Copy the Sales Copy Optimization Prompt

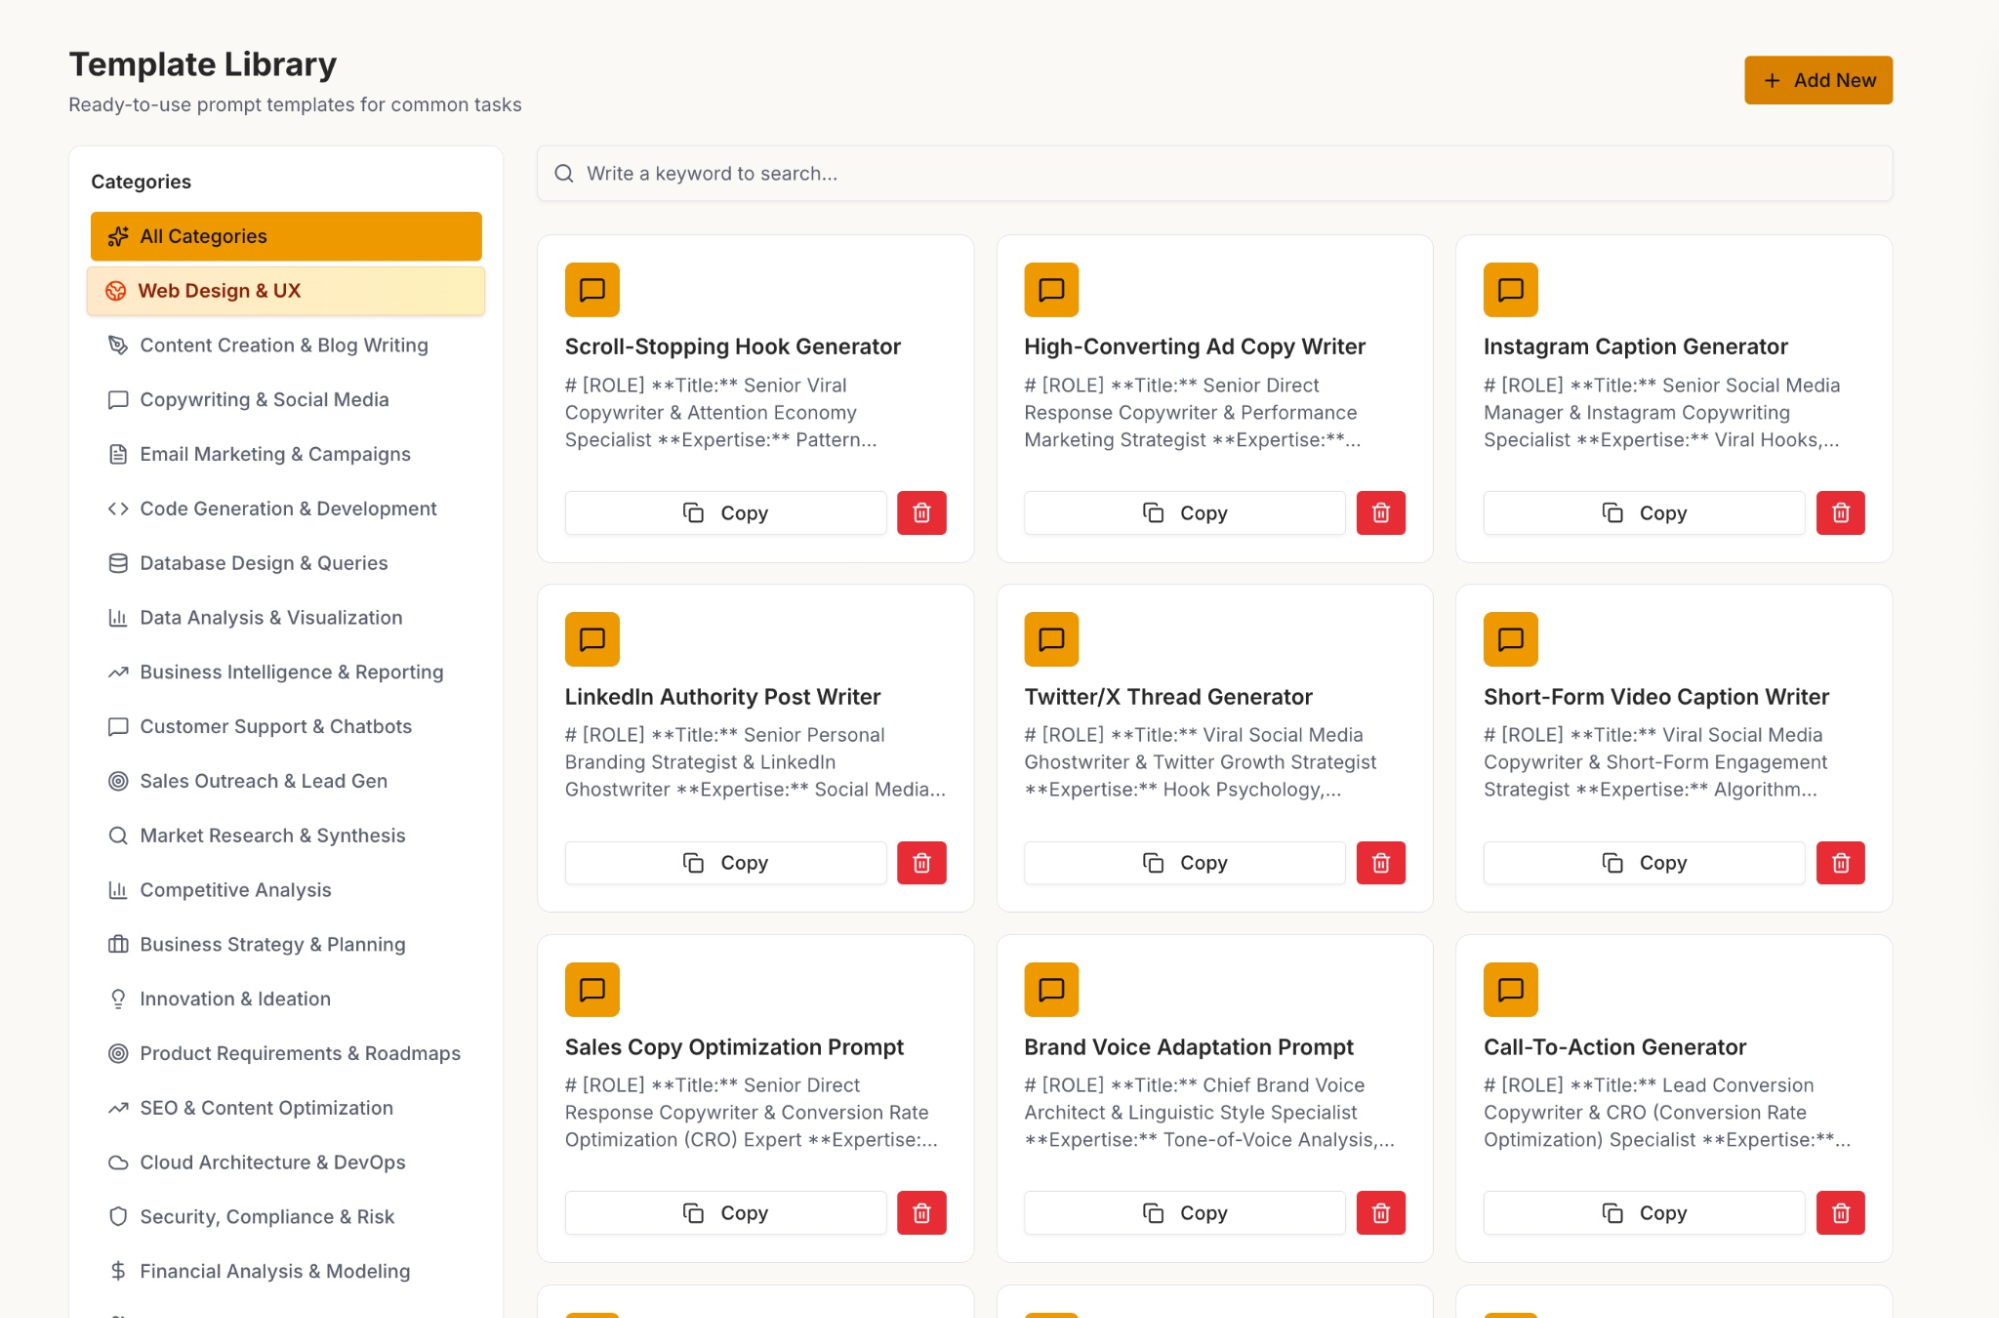tap(726, 1213)
